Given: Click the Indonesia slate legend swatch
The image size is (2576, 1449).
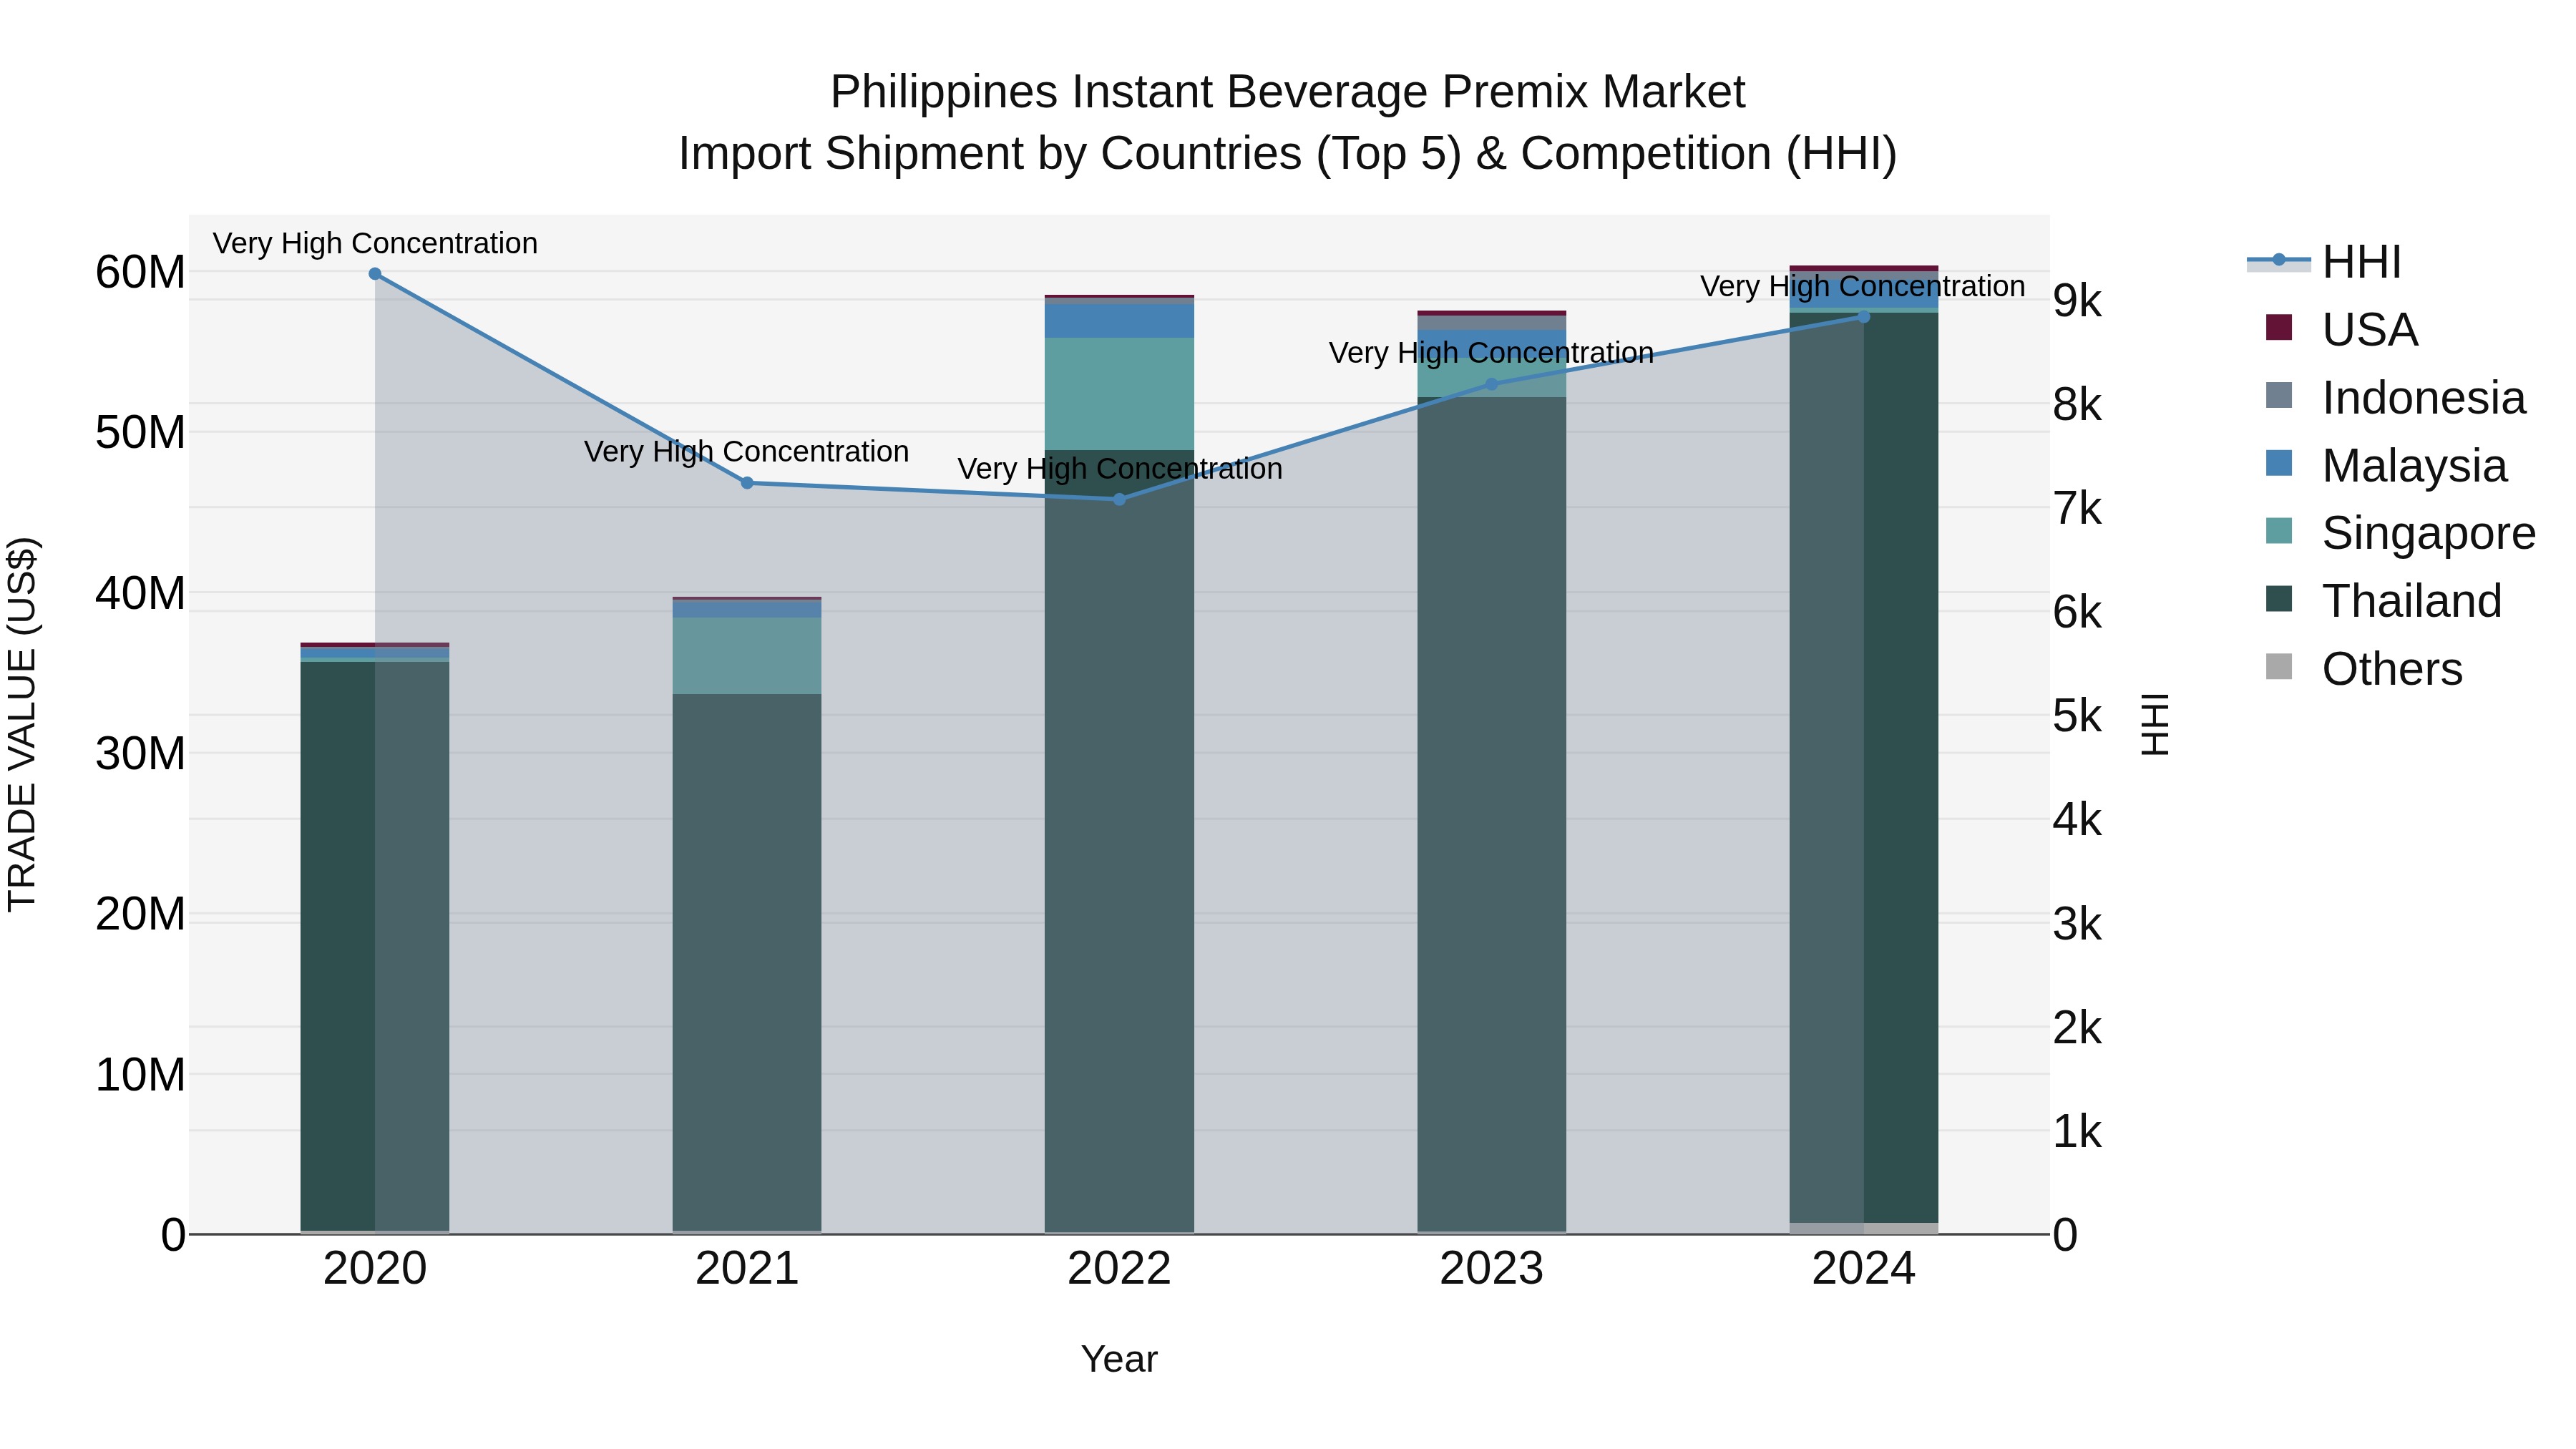Looking at the screenshot, I should tap(2279, 395).
